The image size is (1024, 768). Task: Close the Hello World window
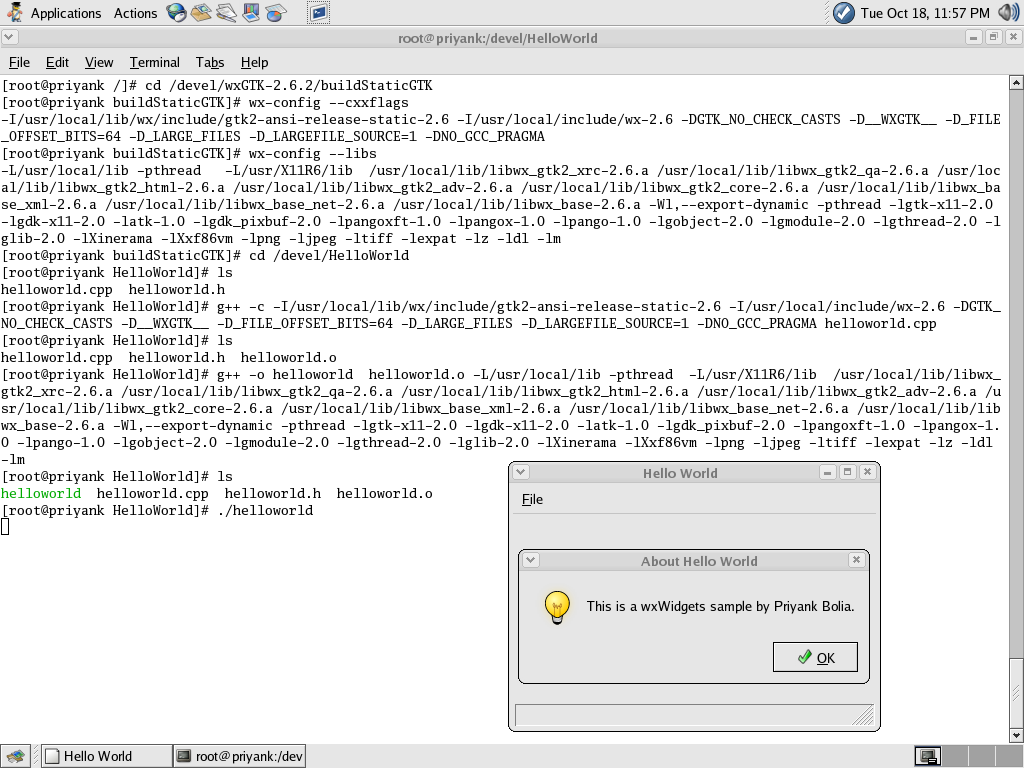(867, 472)
